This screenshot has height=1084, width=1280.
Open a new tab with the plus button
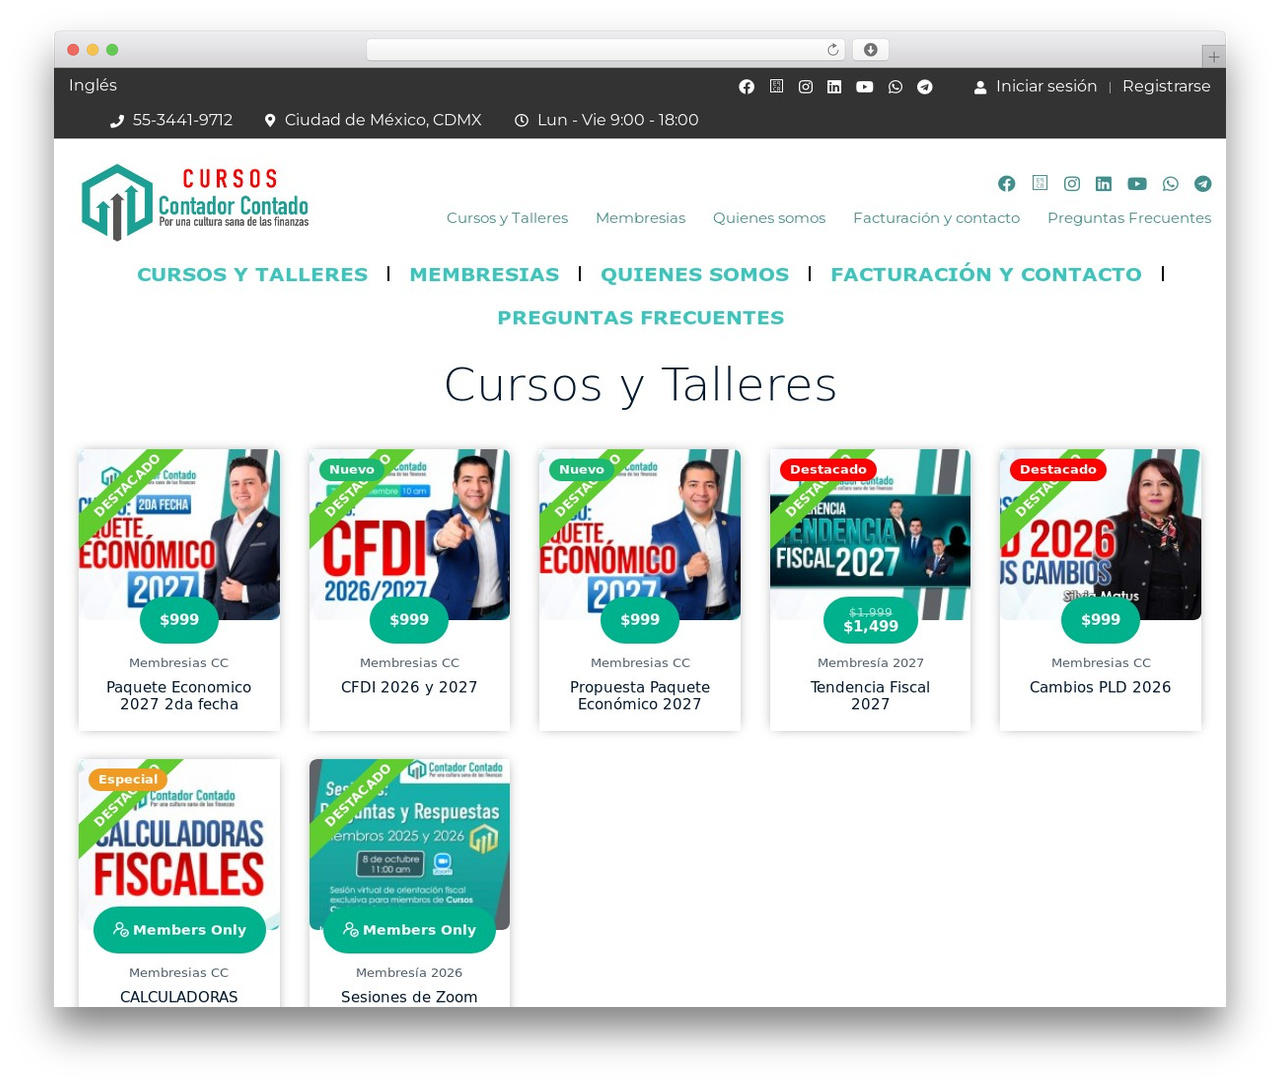(x=1213, y=57)
